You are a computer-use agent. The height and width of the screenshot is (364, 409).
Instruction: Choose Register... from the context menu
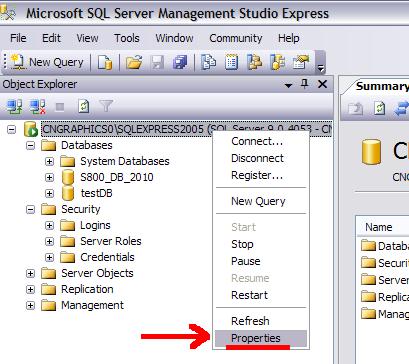[x=261, y=175]
